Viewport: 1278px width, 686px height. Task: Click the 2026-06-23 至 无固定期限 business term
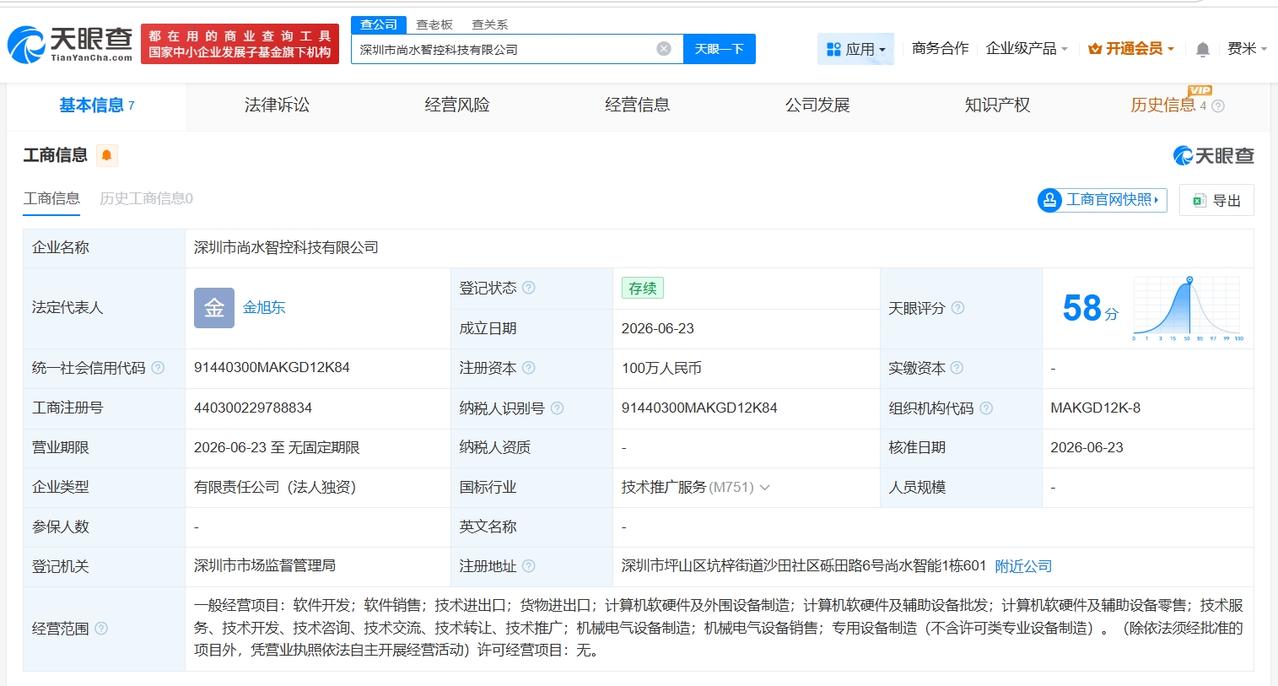tap(277, 448)
